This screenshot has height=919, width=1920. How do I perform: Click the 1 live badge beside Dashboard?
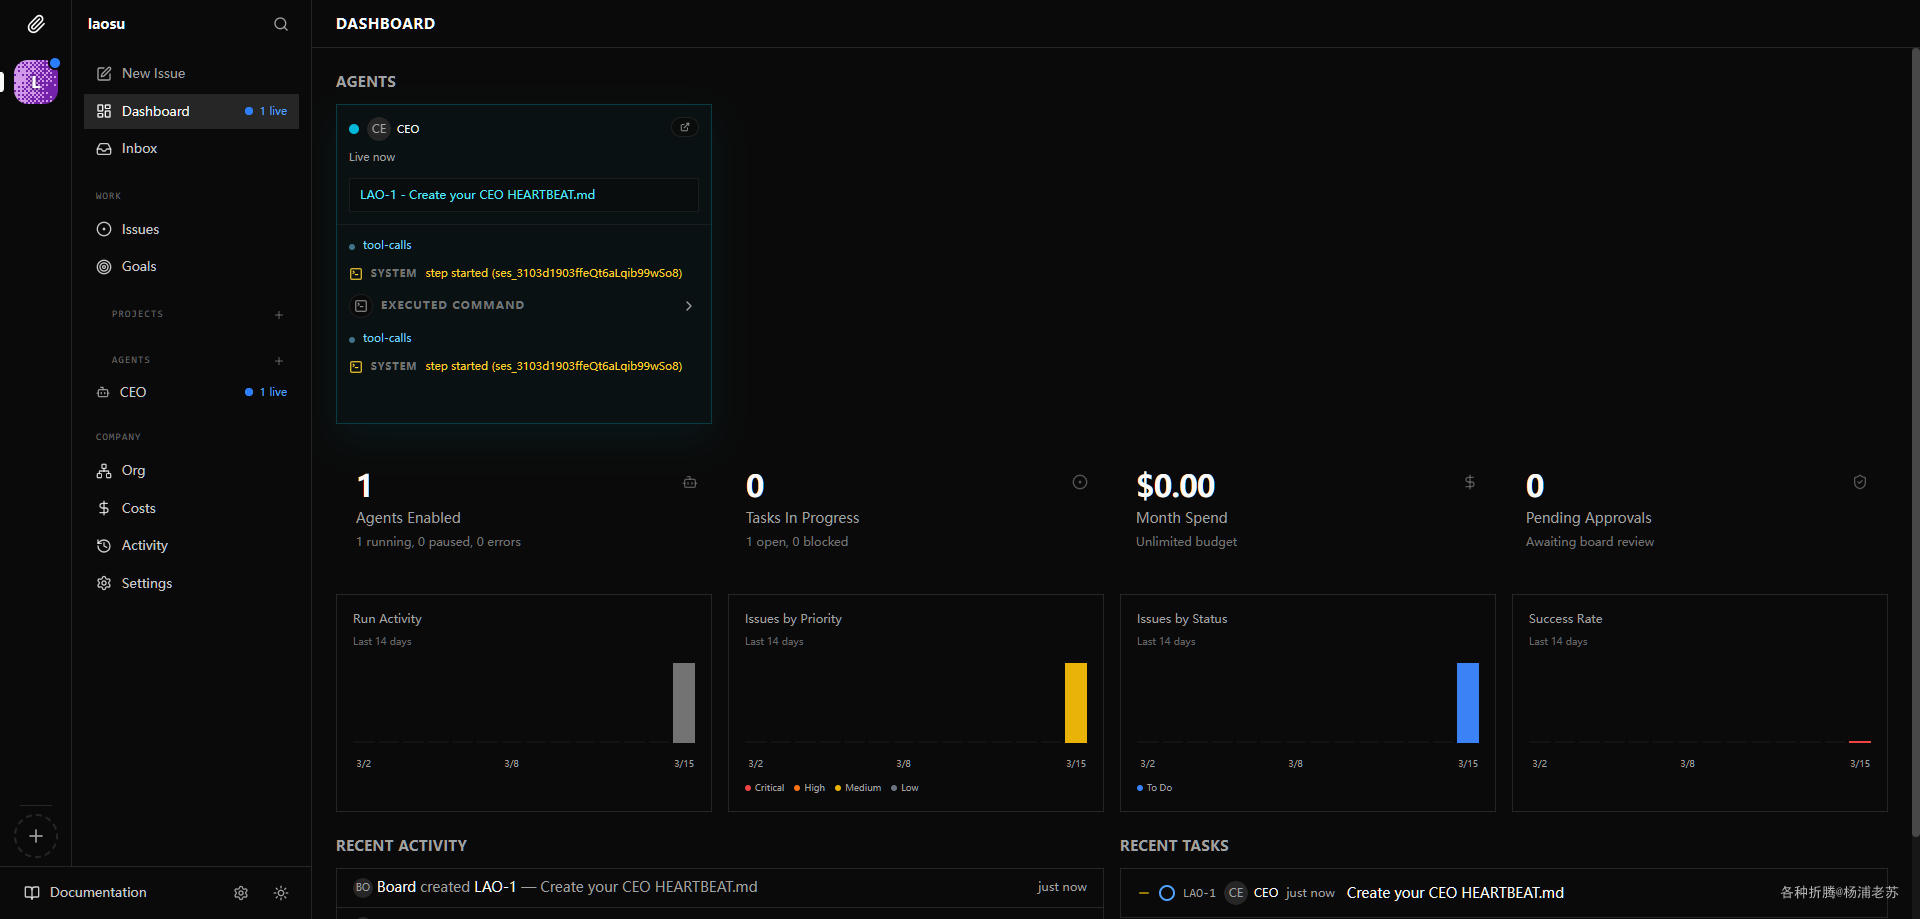point(266,111)
